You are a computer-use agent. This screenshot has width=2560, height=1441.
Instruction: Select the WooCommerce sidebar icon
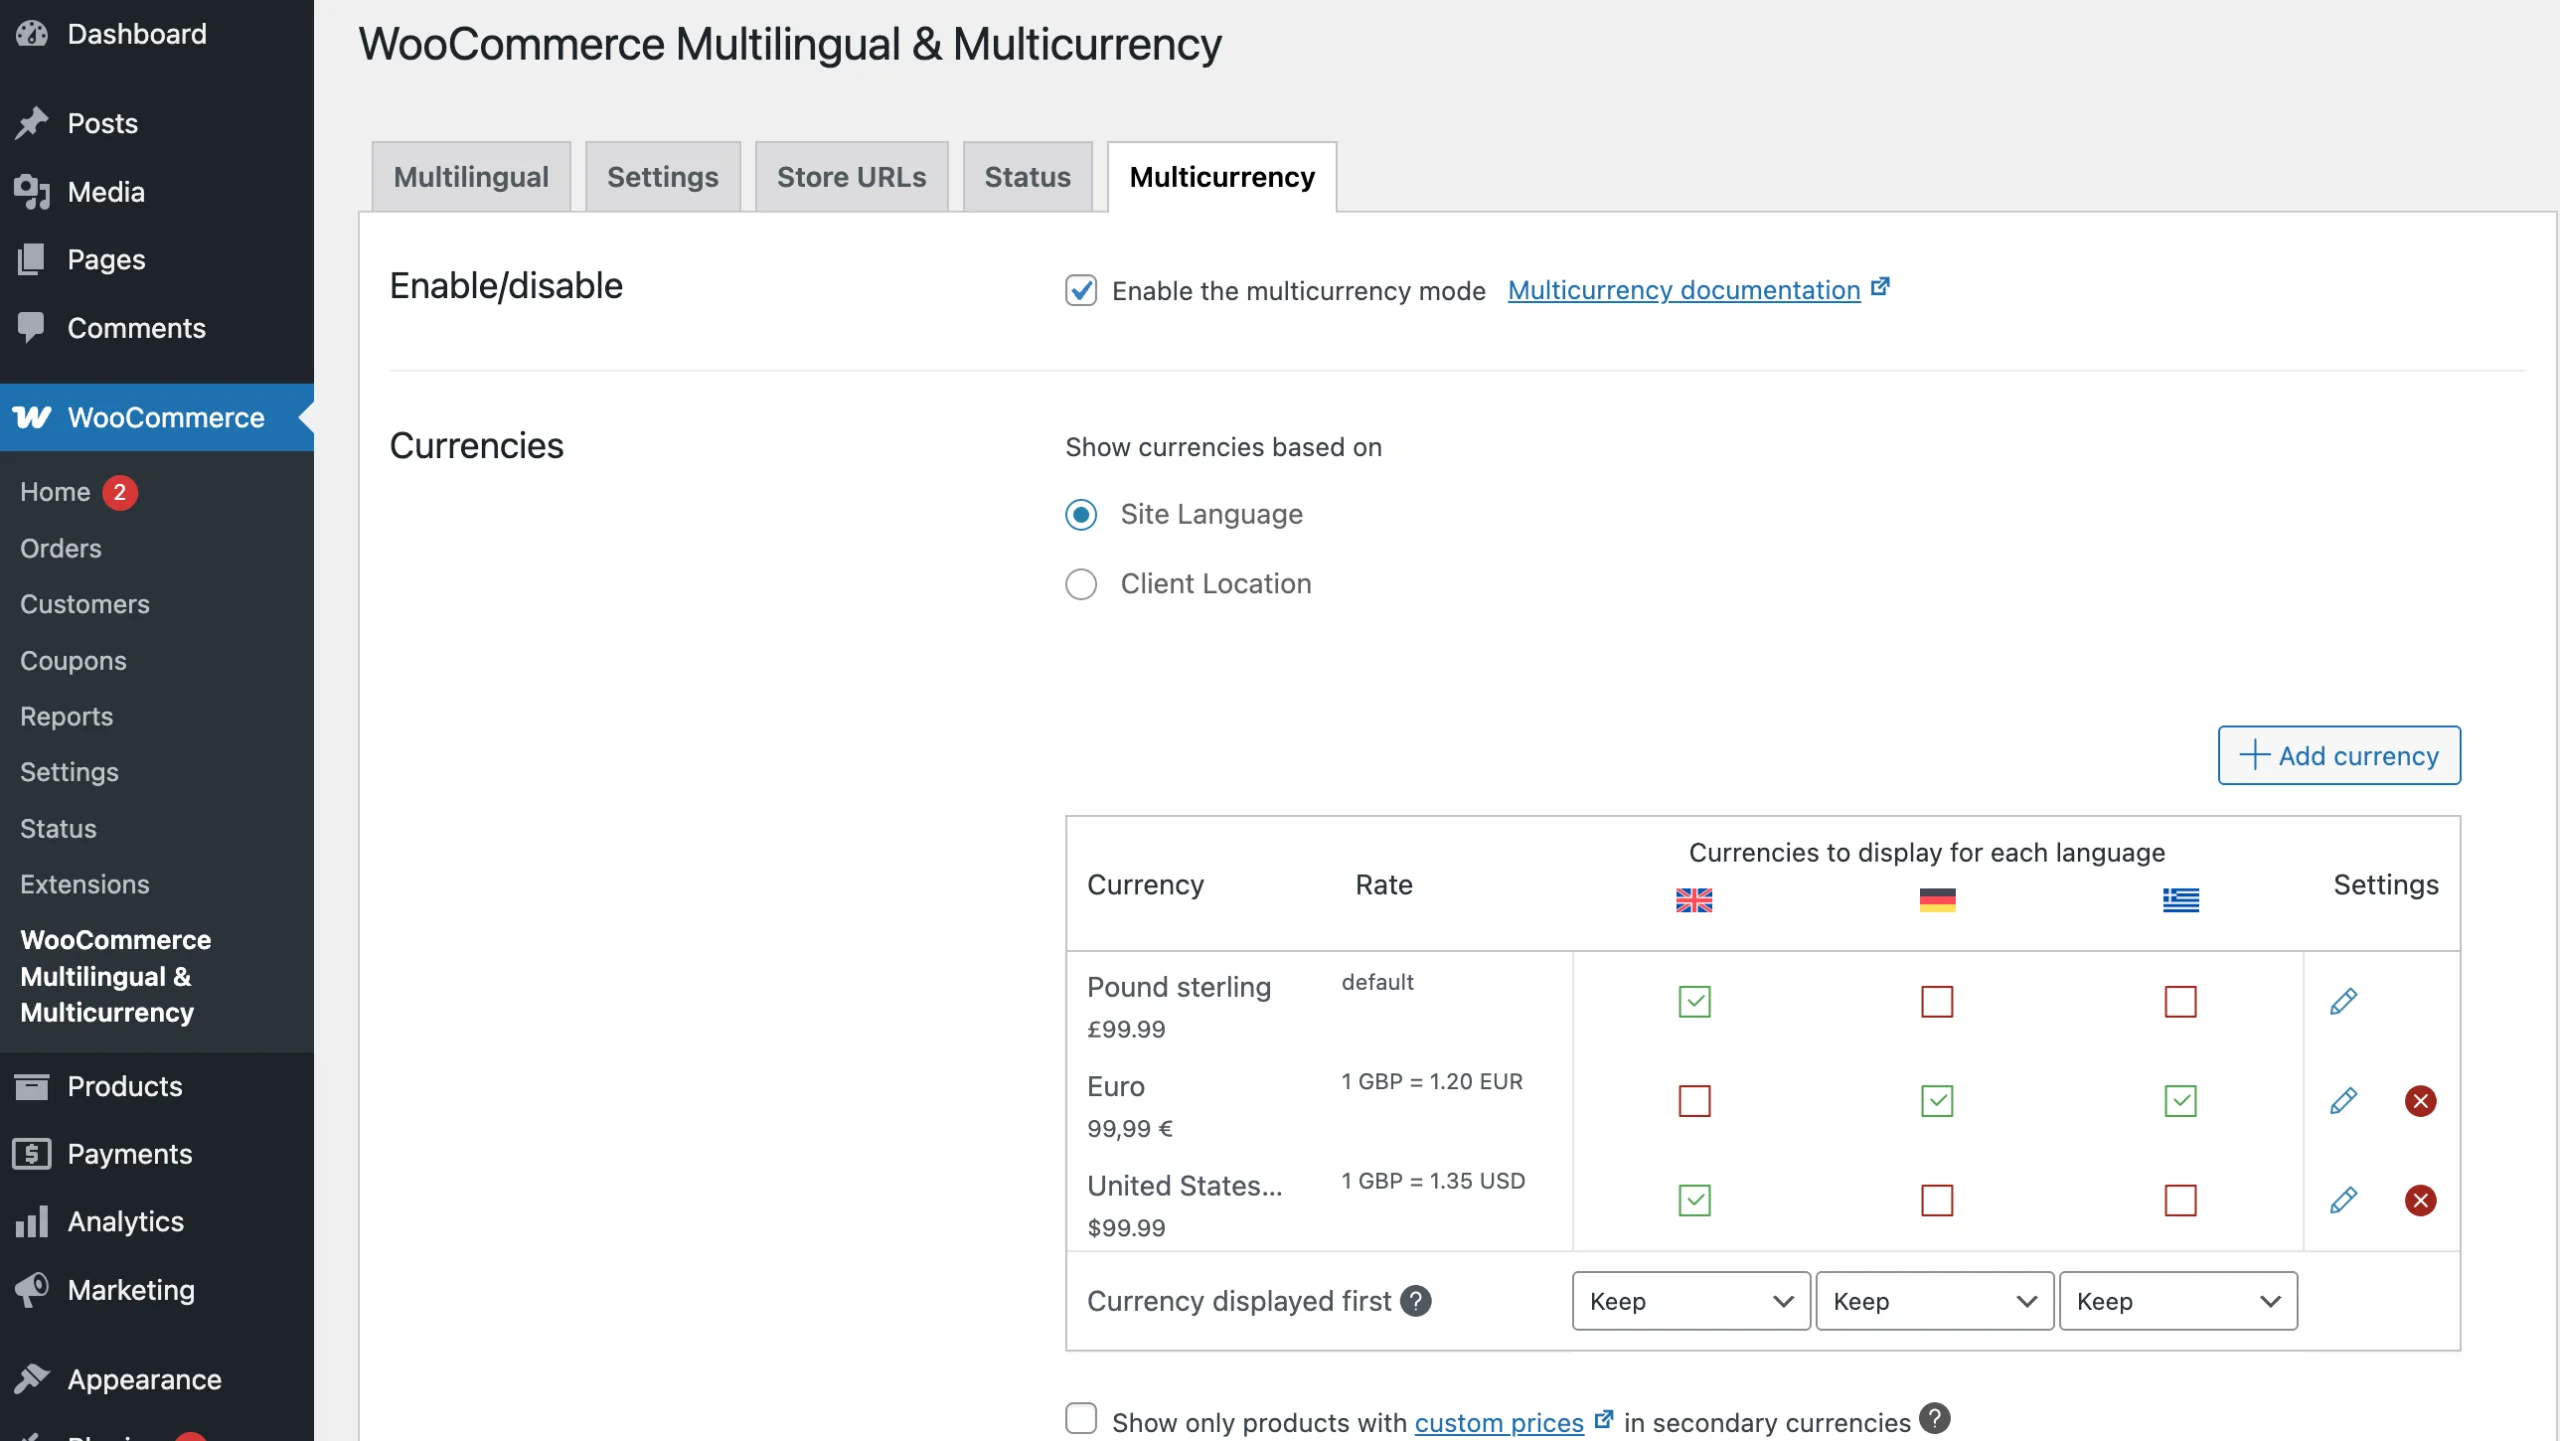tap(33, 417)
